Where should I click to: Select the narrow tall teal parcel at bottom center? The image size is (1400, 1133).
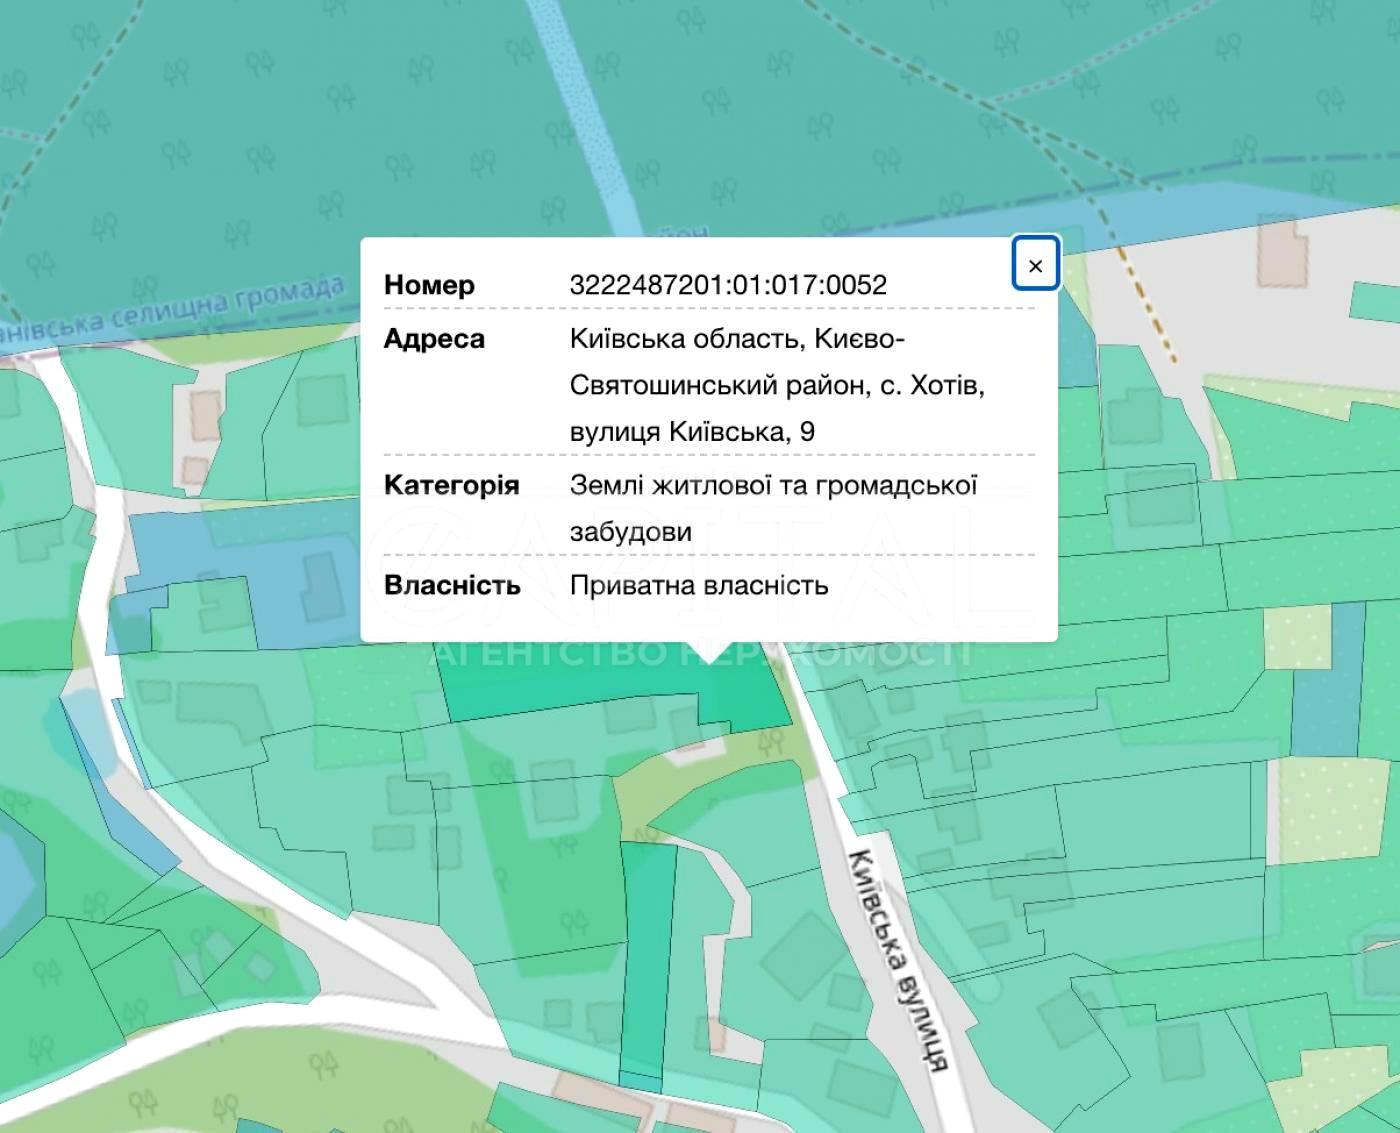645,960
